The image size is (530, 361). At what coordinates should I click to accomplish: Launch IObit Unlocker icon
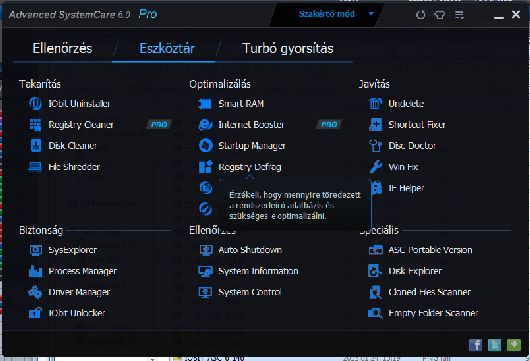[x=35, y=313]
